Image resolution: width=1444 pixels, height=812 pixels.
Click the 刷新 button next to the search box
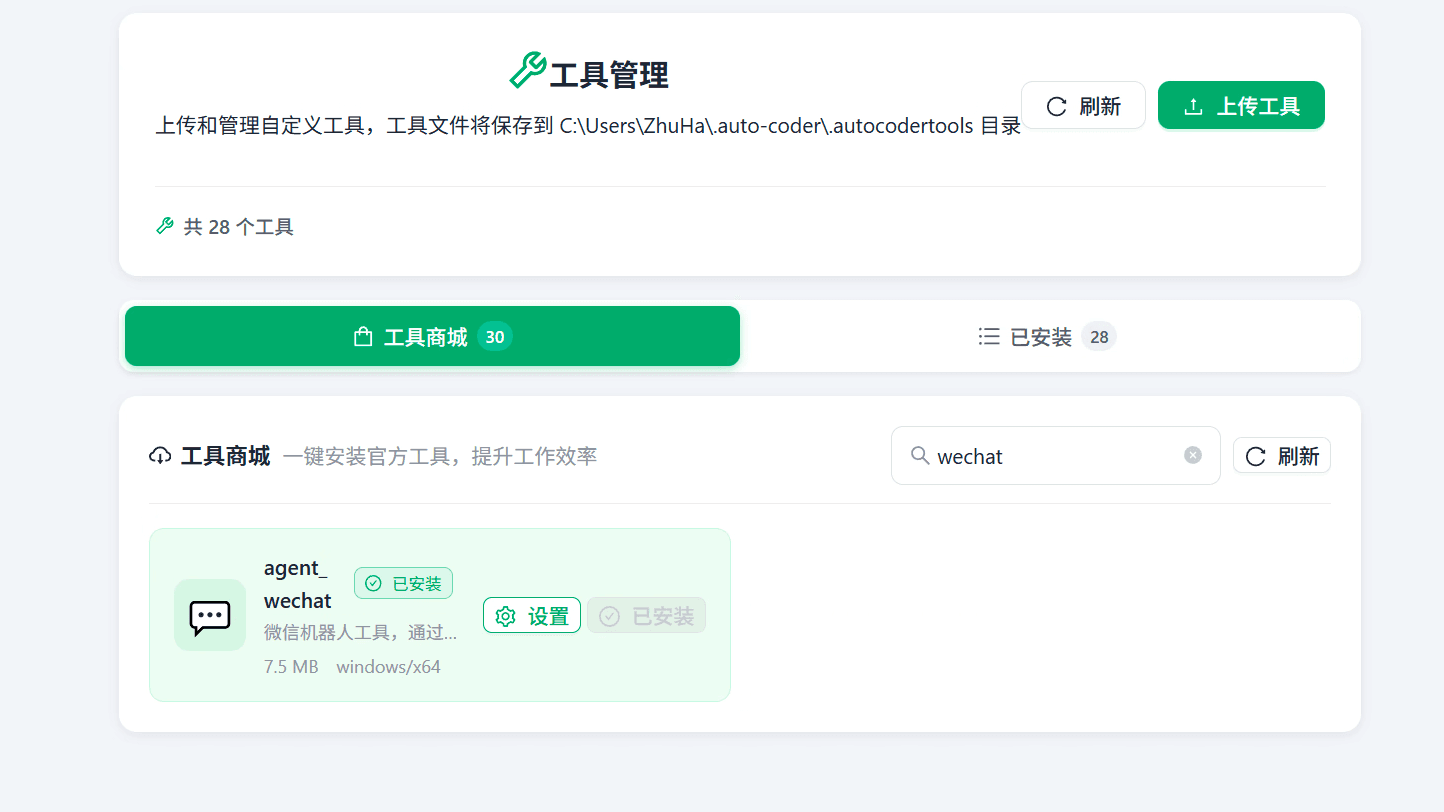(1281, 455)
